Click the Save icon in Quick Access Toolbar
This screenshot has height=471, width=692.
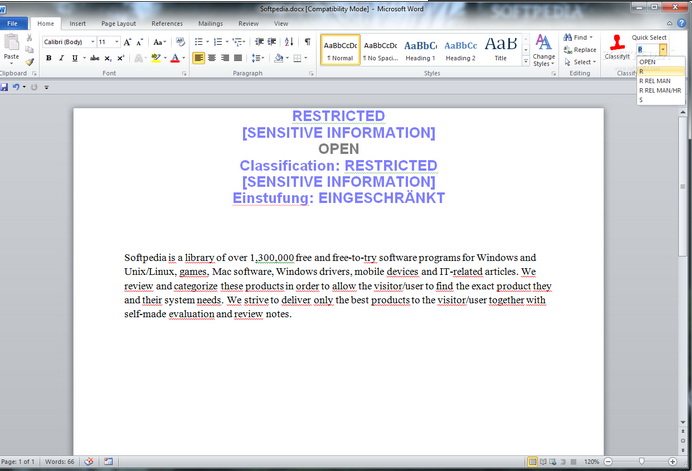coord(4,87)
